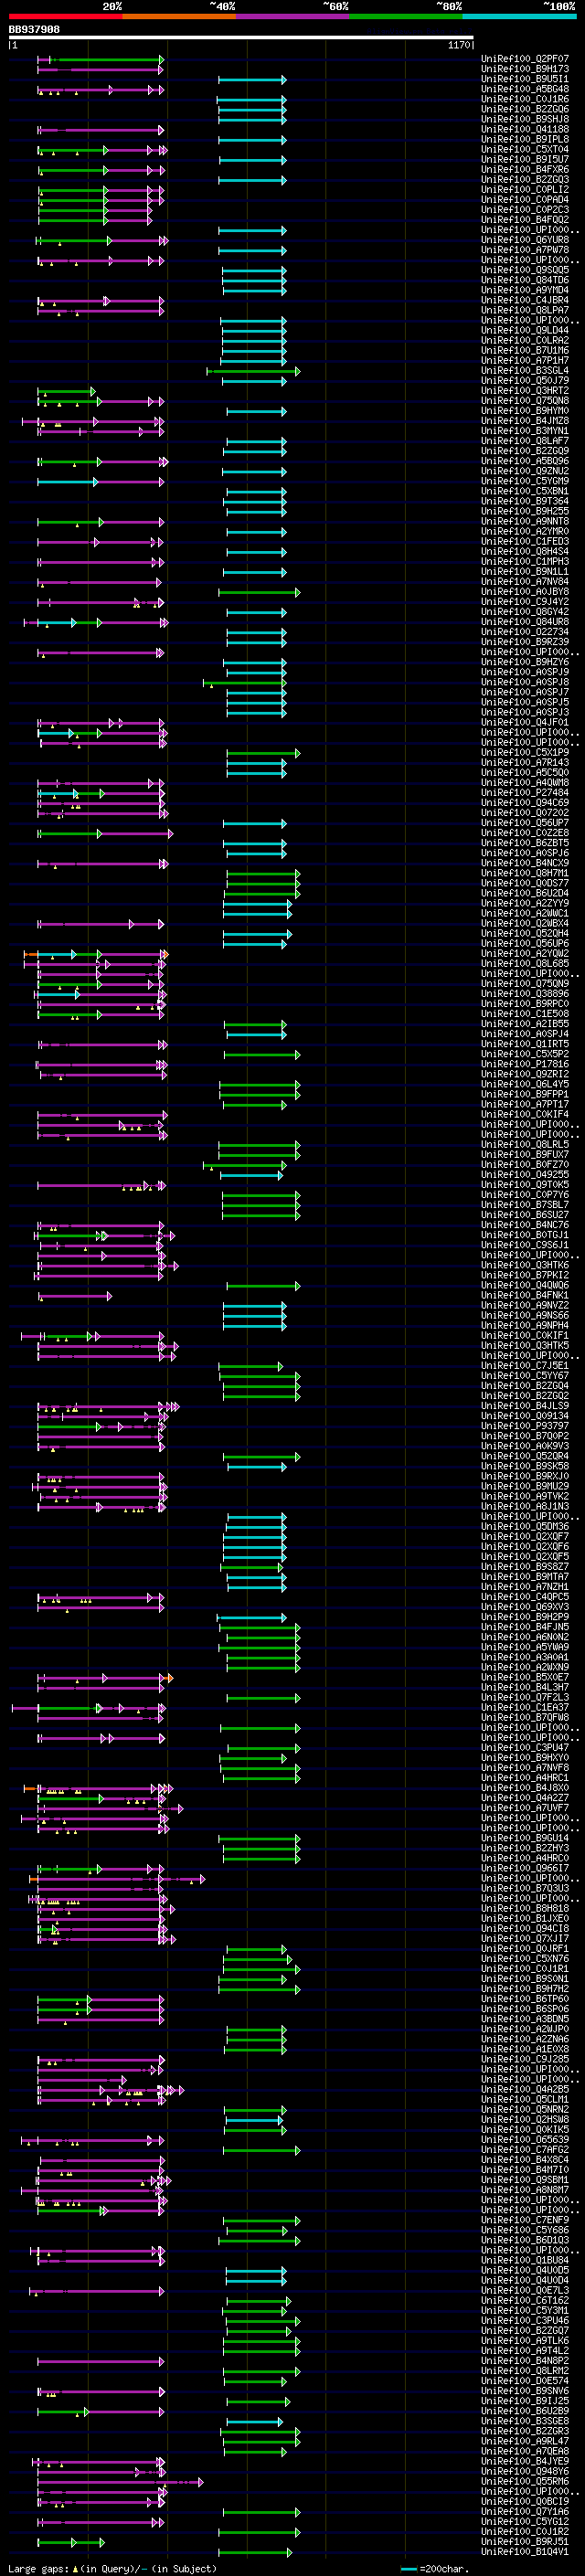Select the UniRef100_Q50J79 label
Screen dimensions: 585x2576
coord(525,381)
